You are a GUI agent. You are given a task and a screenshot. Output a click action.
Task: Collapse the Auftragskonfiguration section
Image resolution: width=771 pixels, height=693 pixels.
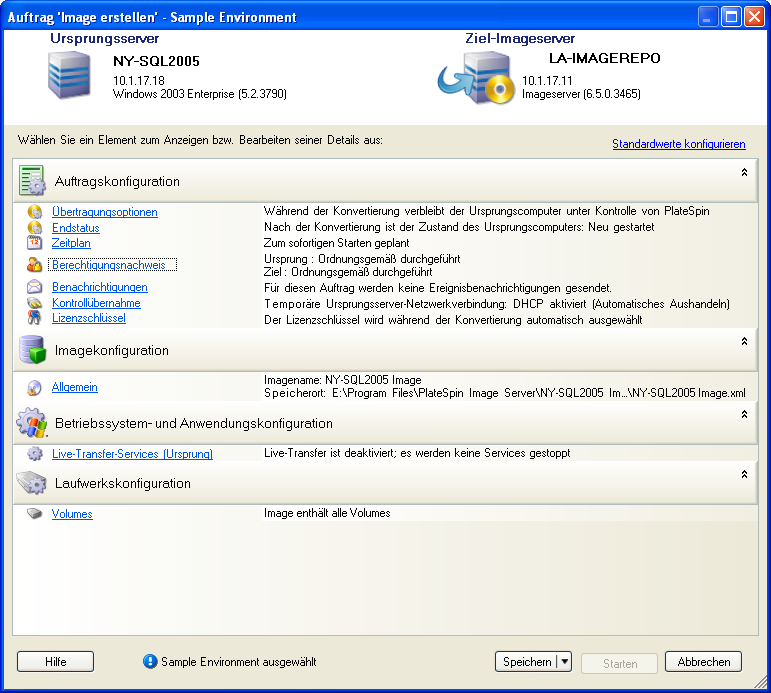click(744, 172)
